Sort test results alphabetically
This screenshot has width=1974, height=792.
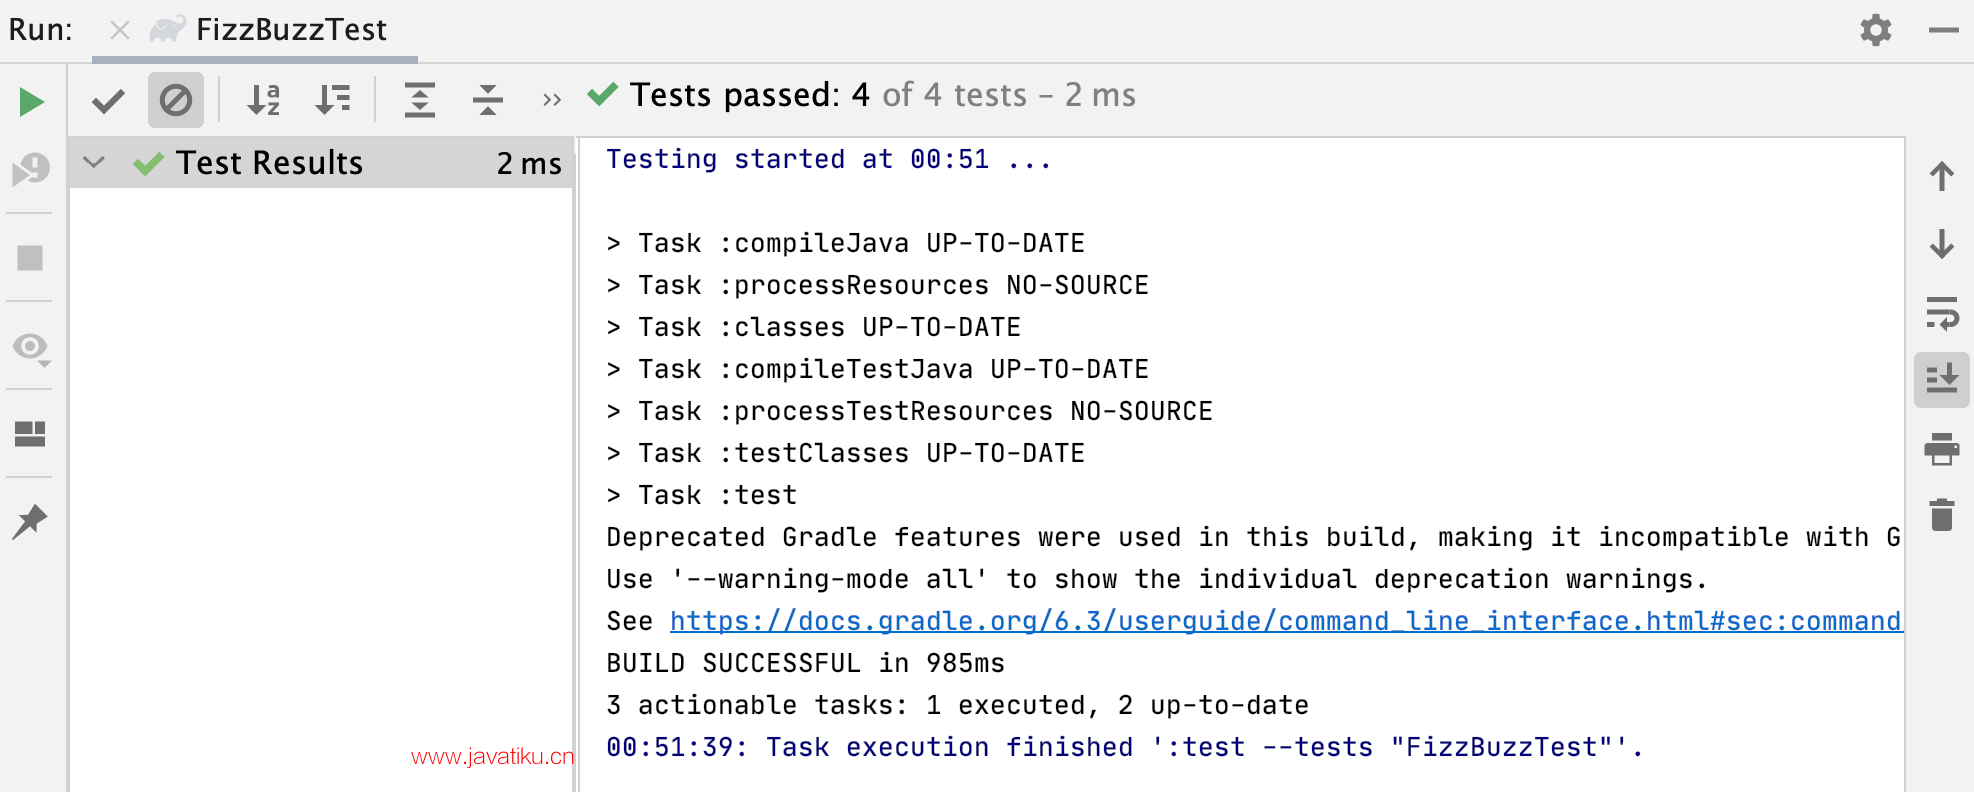pyautogui.click(x=264, y=100)
